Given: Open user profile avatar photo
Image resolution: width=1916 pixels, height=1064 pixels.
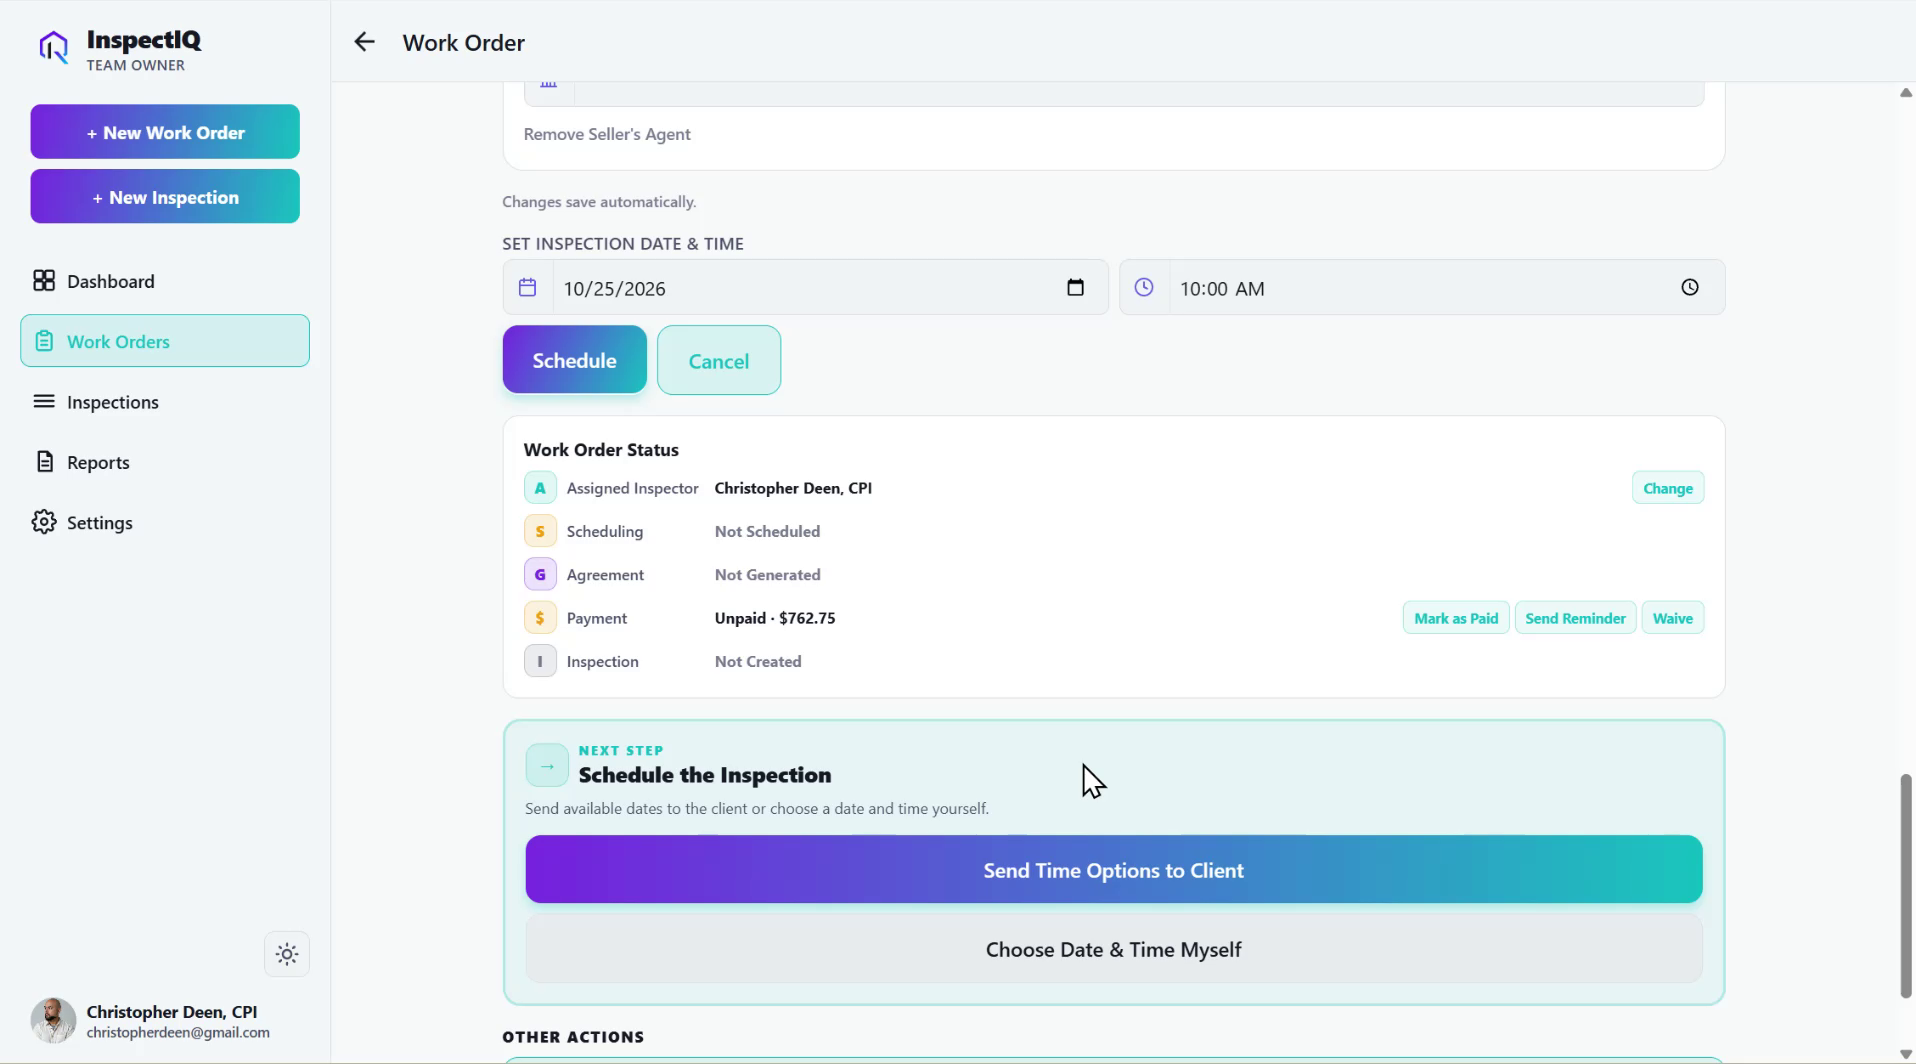Looking at the screenshot, I should tap(53, 1020).
